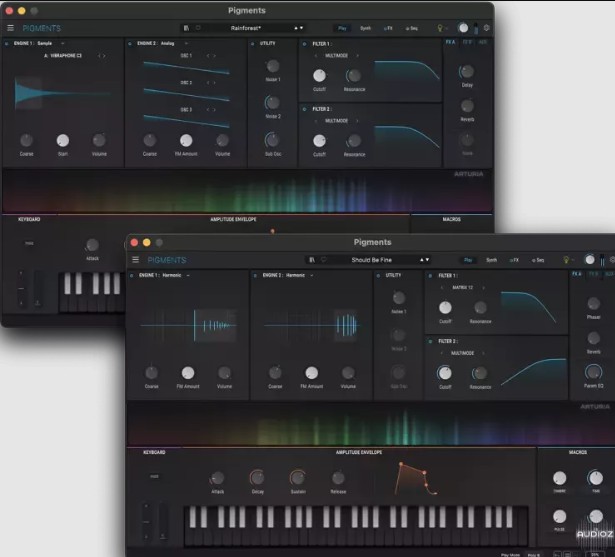Select FX A tab in Should Be Fine window
Viewport: 615px width, 557px height.
[x=577, y=274]
